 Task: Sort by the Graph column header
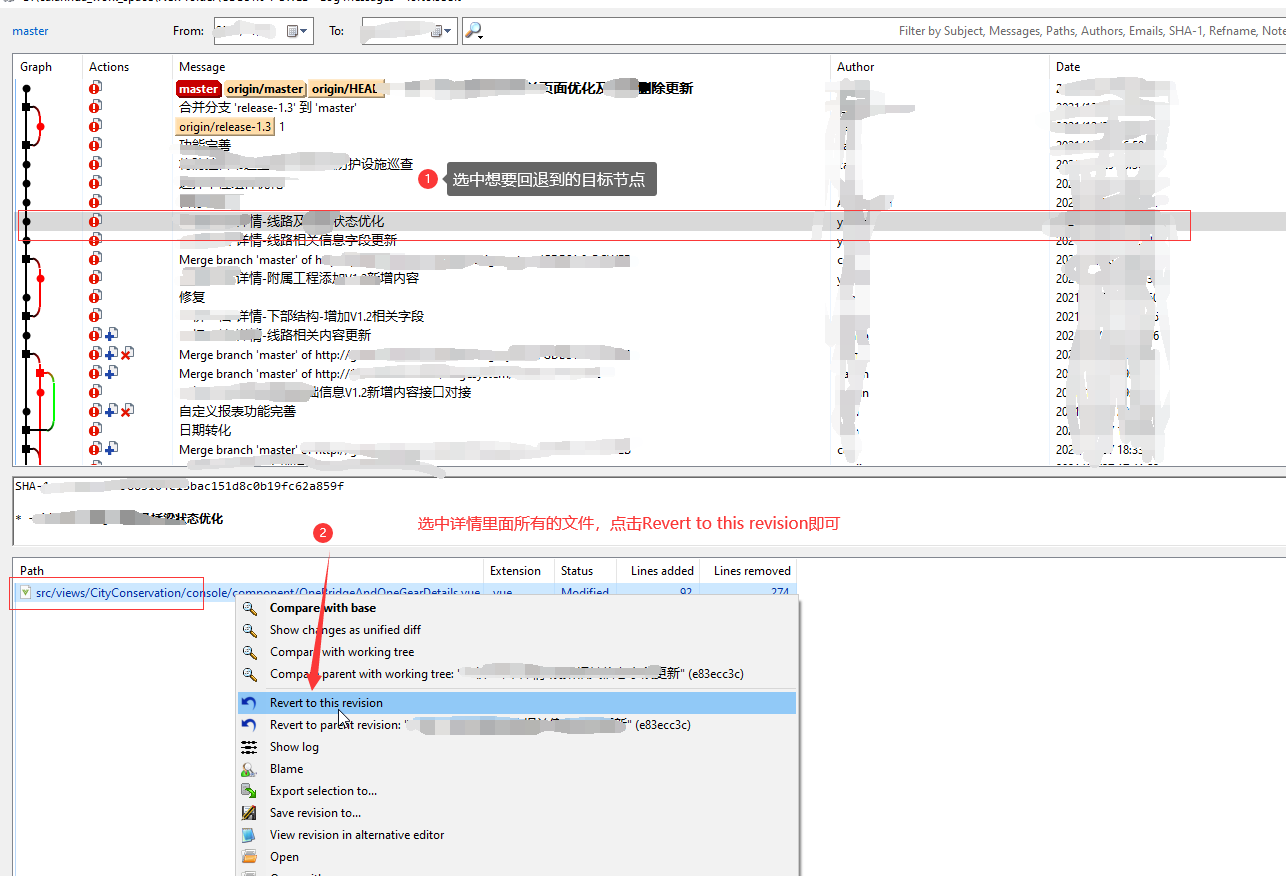click(x=36, y=67)
